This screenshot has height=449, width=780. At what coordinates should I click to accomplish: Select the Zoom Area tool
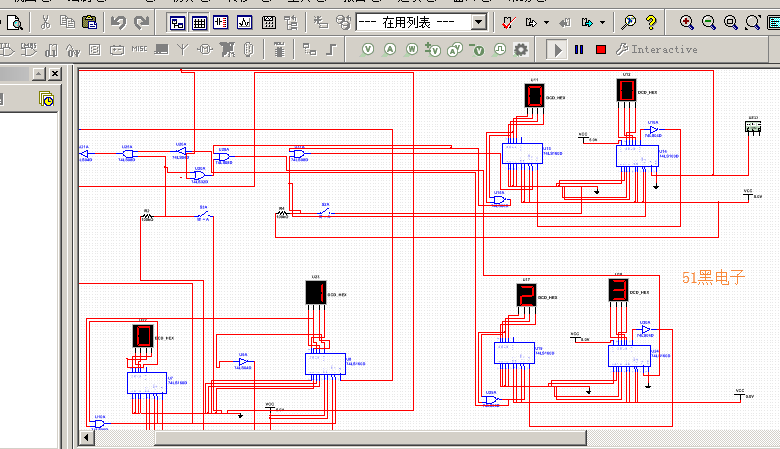(x=730, y=22)
